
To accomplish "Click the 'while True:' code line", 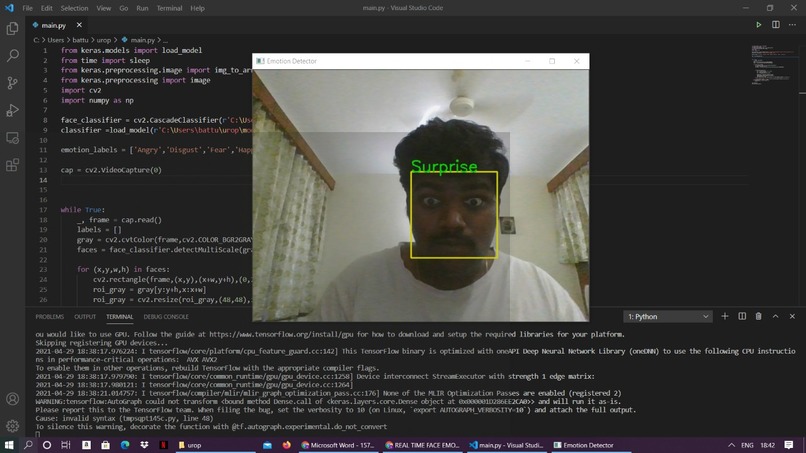I will 83,210.
